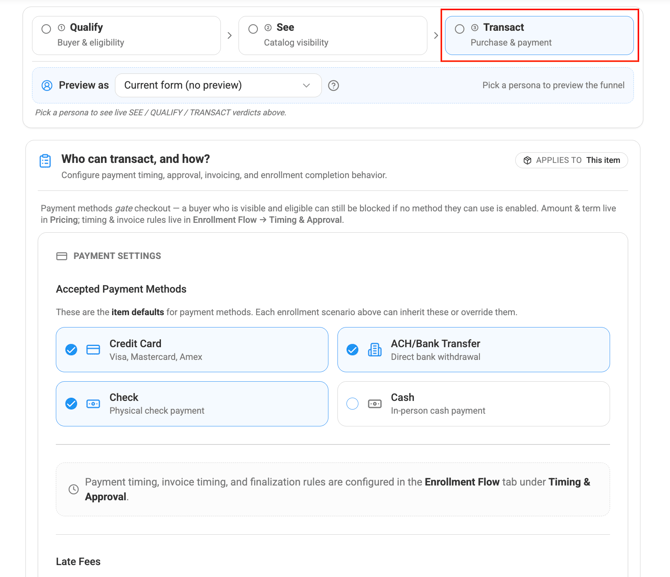Screen dimensions: 670x577
Task: Switch to the Qualify step tab
Action: point(126,35)
